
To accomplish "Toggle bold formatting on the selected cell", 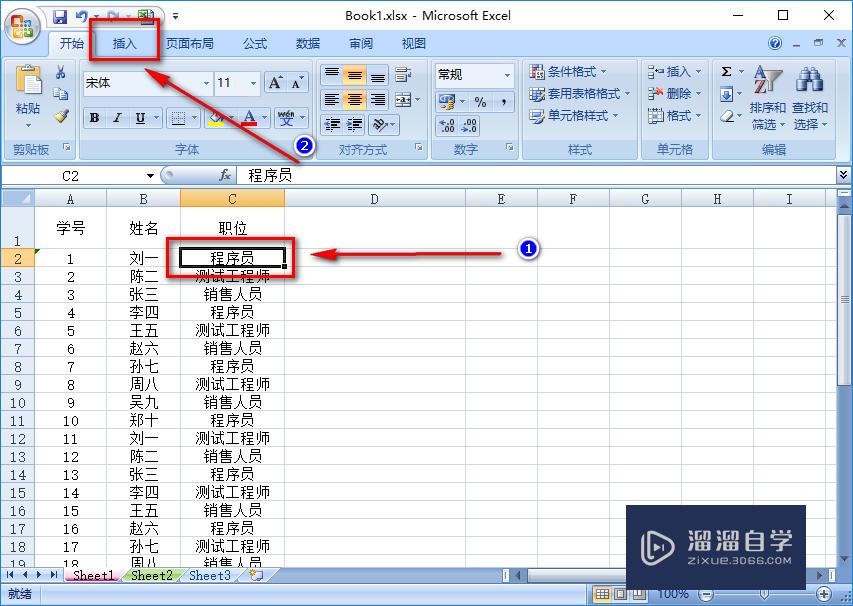I will pos(93,117).
